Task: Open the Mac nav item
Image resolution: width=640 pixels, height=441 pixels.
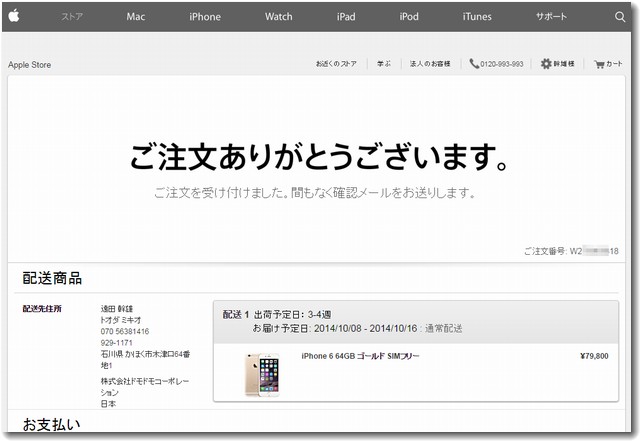Action: pos(136,17)
